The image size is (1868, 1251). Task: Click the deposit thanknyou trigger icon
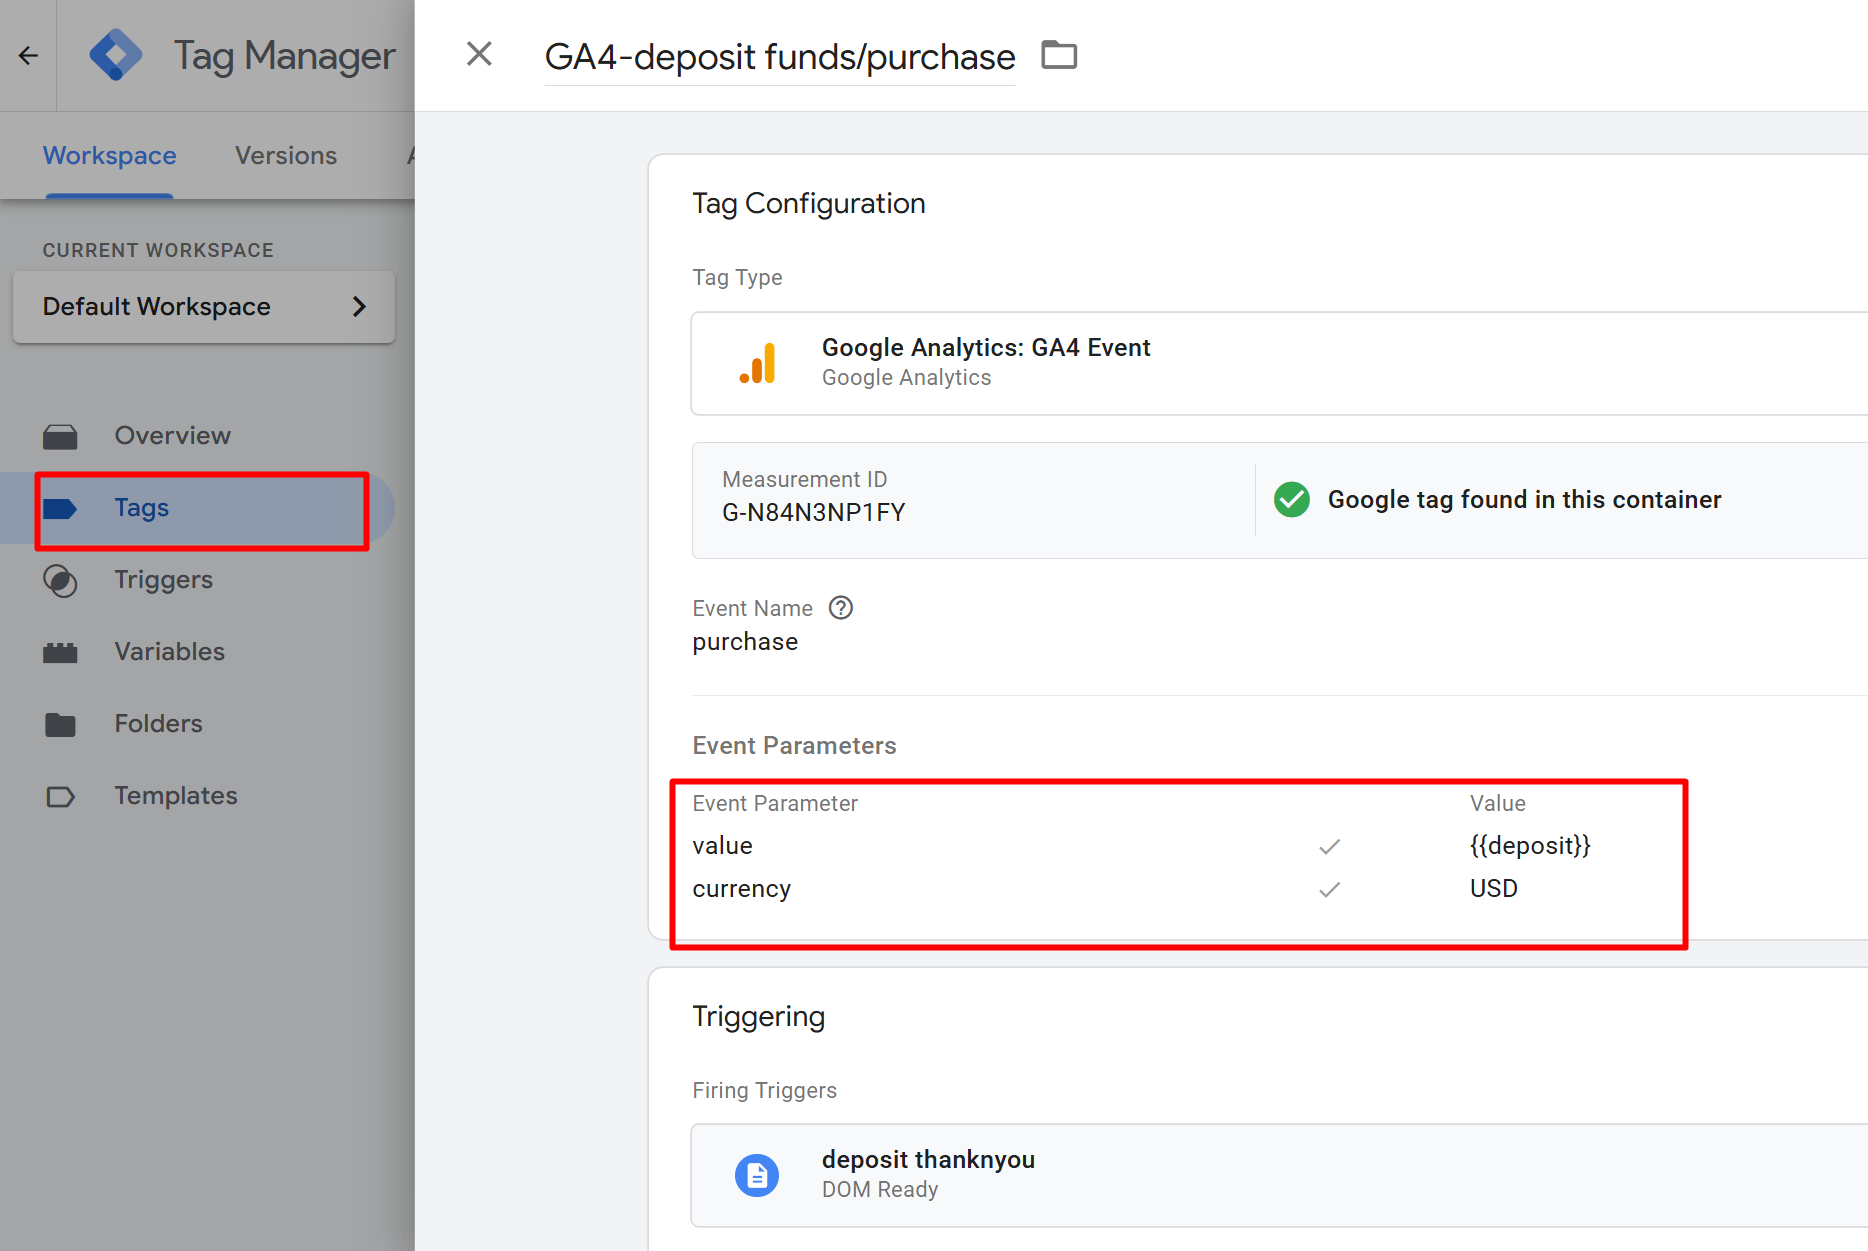click(757, 1175)
